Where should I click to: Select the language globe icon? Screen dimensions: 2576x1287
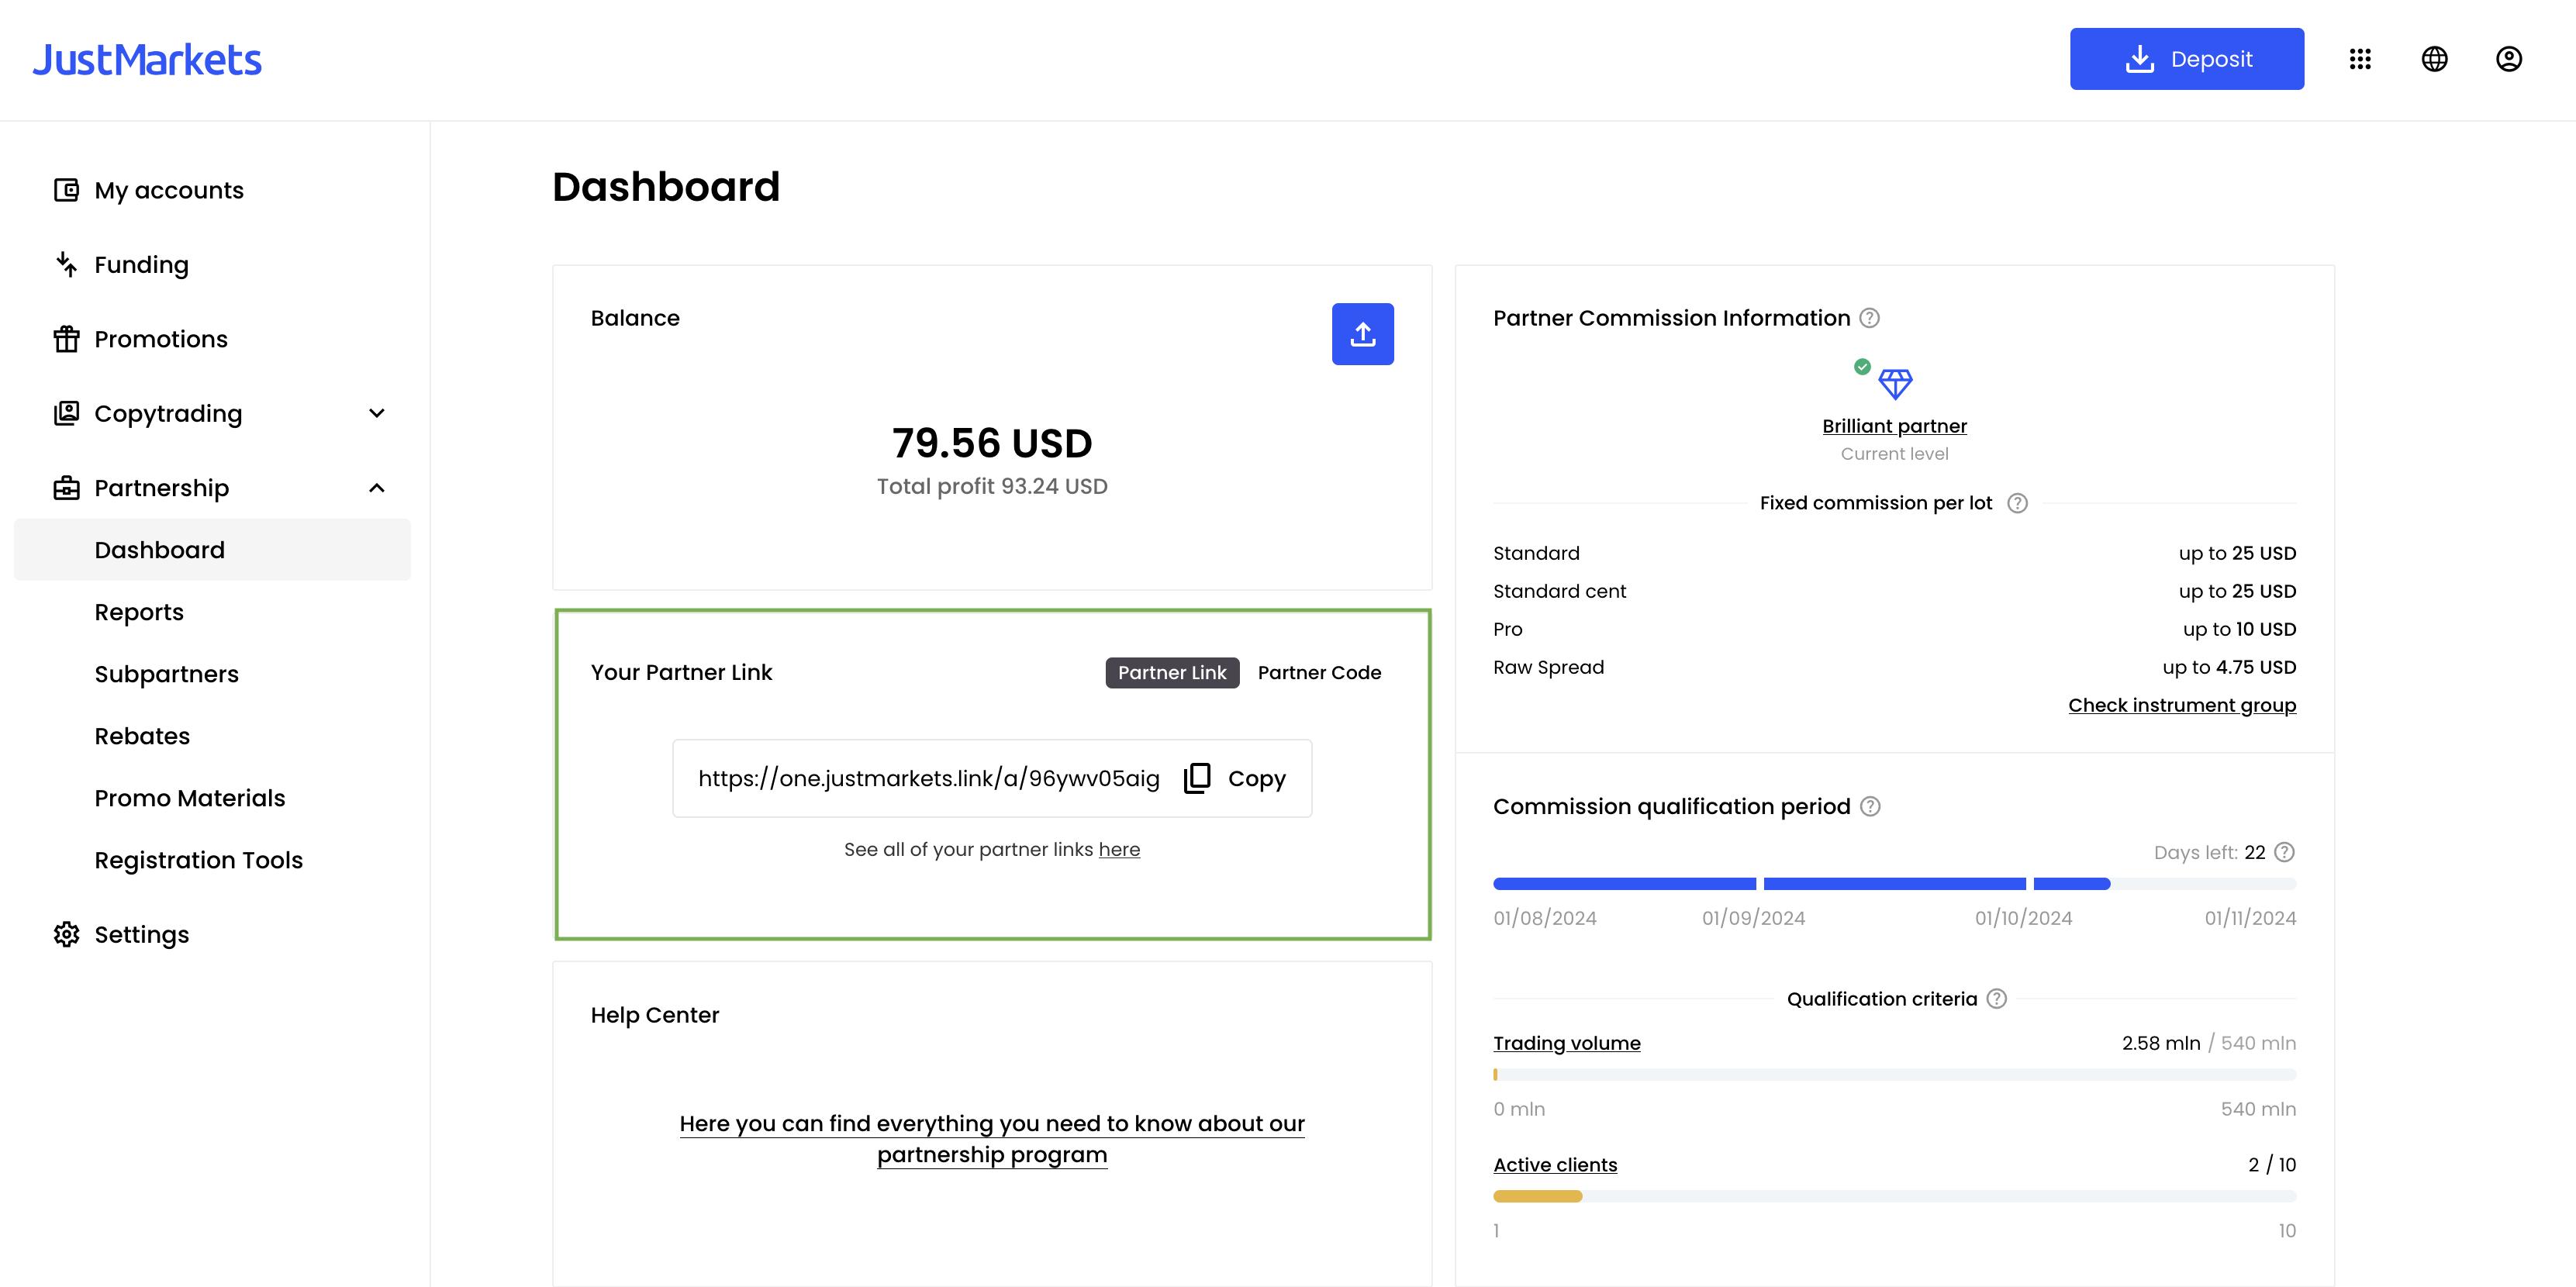2435,59
